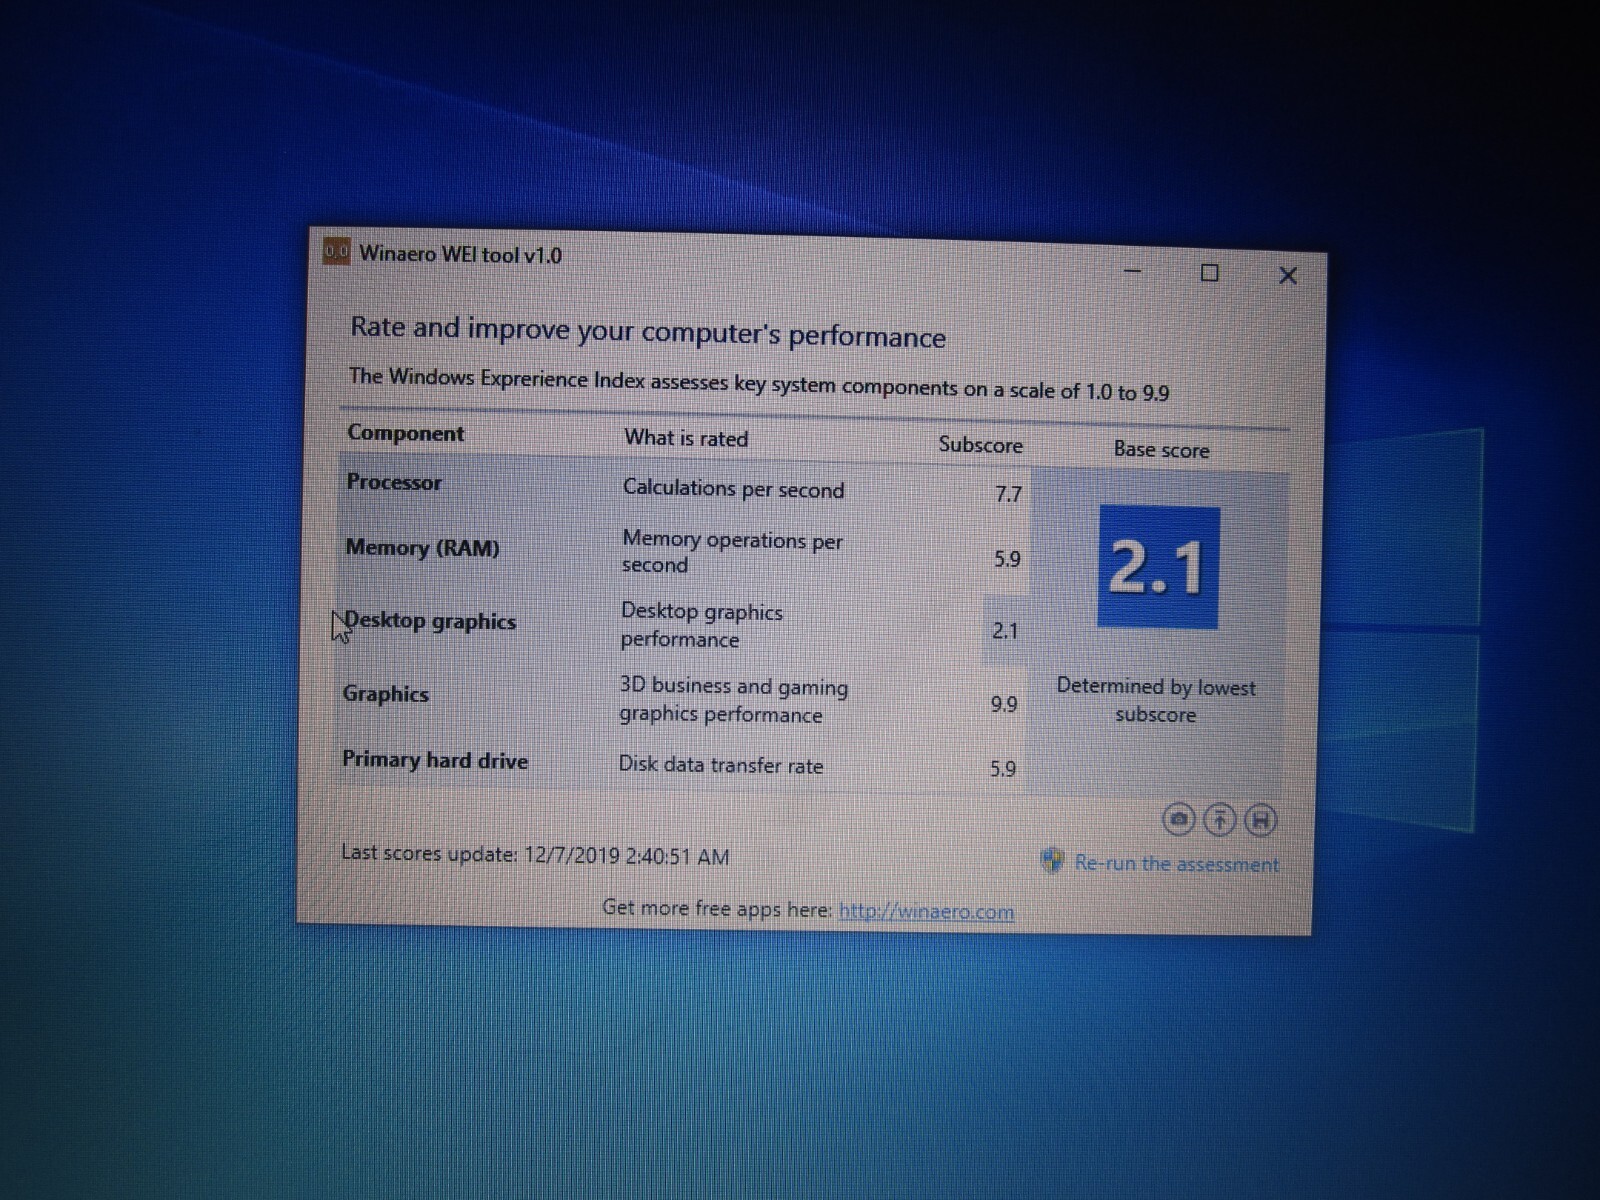Select the Processor row label
The height and width of the screenshot is (1200, 1600).
pyautogui.click(x=394, y=482)
